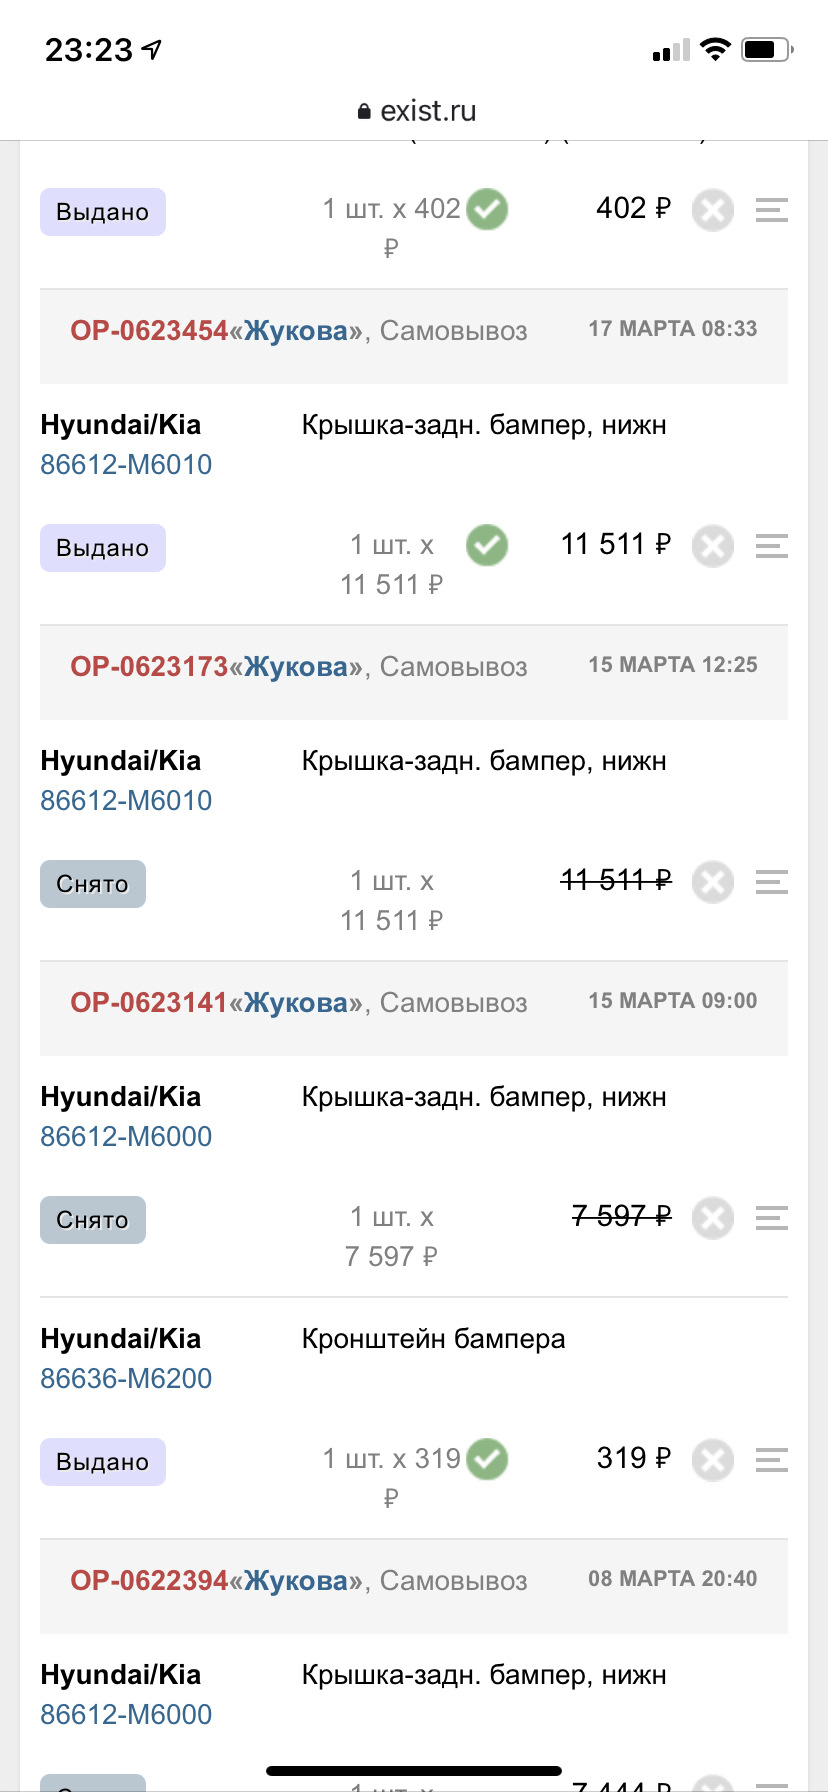This screenshot has height=1792, width=828.
Task: Click the X remove icon beside the 402 ₽ item
Action: click(x=712, y=210)
